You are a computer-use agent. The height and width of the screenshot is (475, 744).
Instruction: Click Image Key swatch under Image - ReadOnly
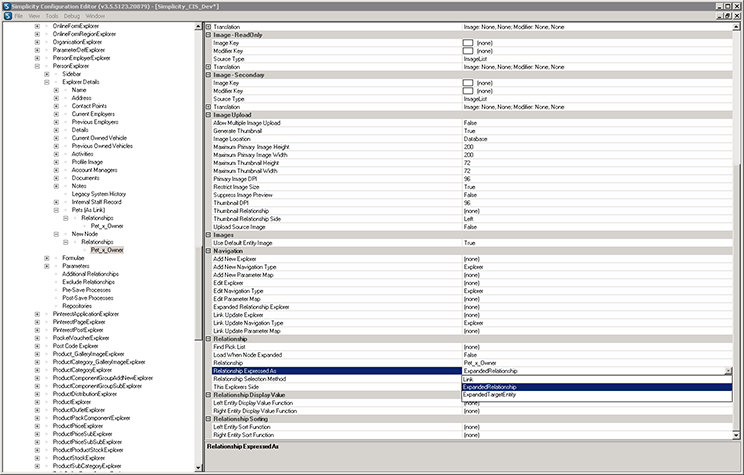468,43
